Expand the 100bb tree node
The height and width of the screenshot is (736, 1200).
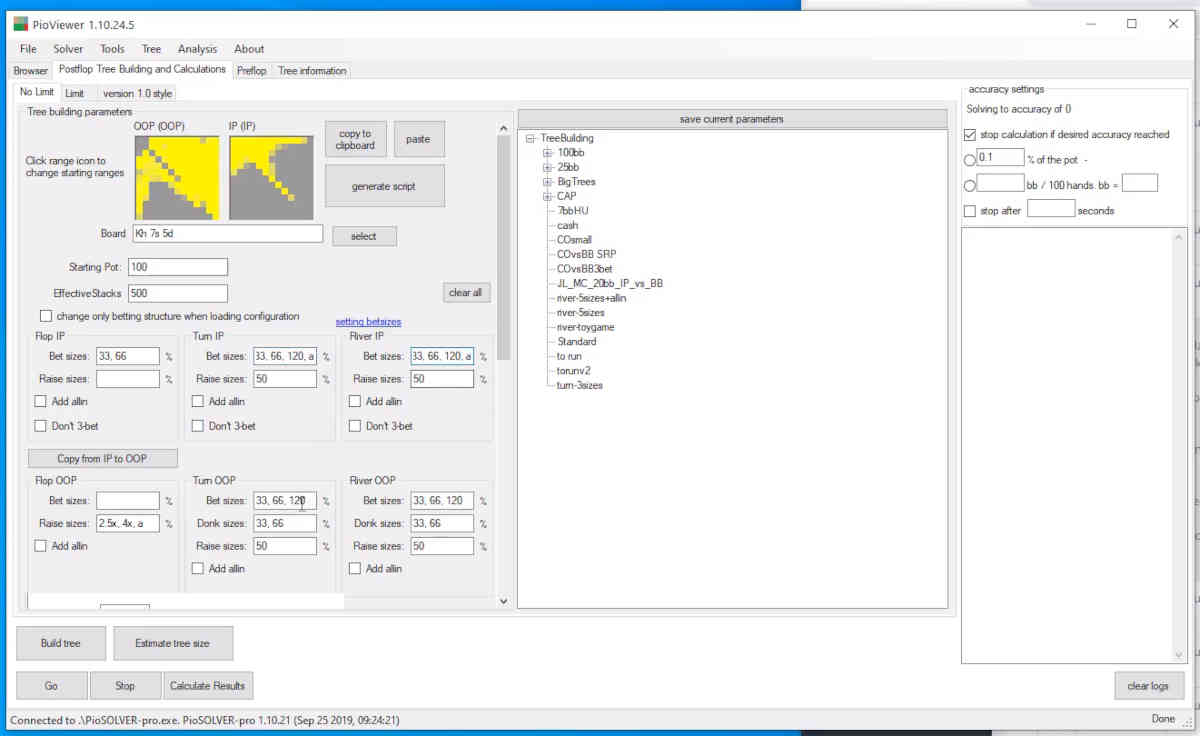[x=548, y=152]
